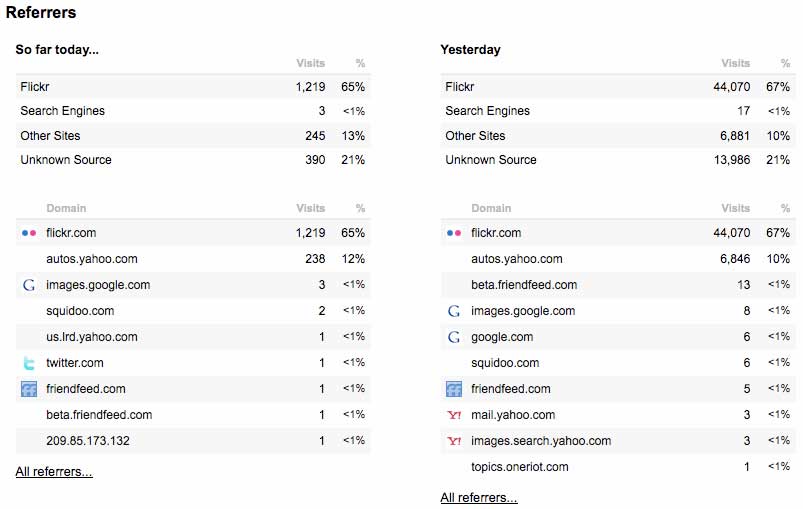Click the Visits column header above today's domains
The width and height of the screenshot is (803, 509).
[311, 208]
